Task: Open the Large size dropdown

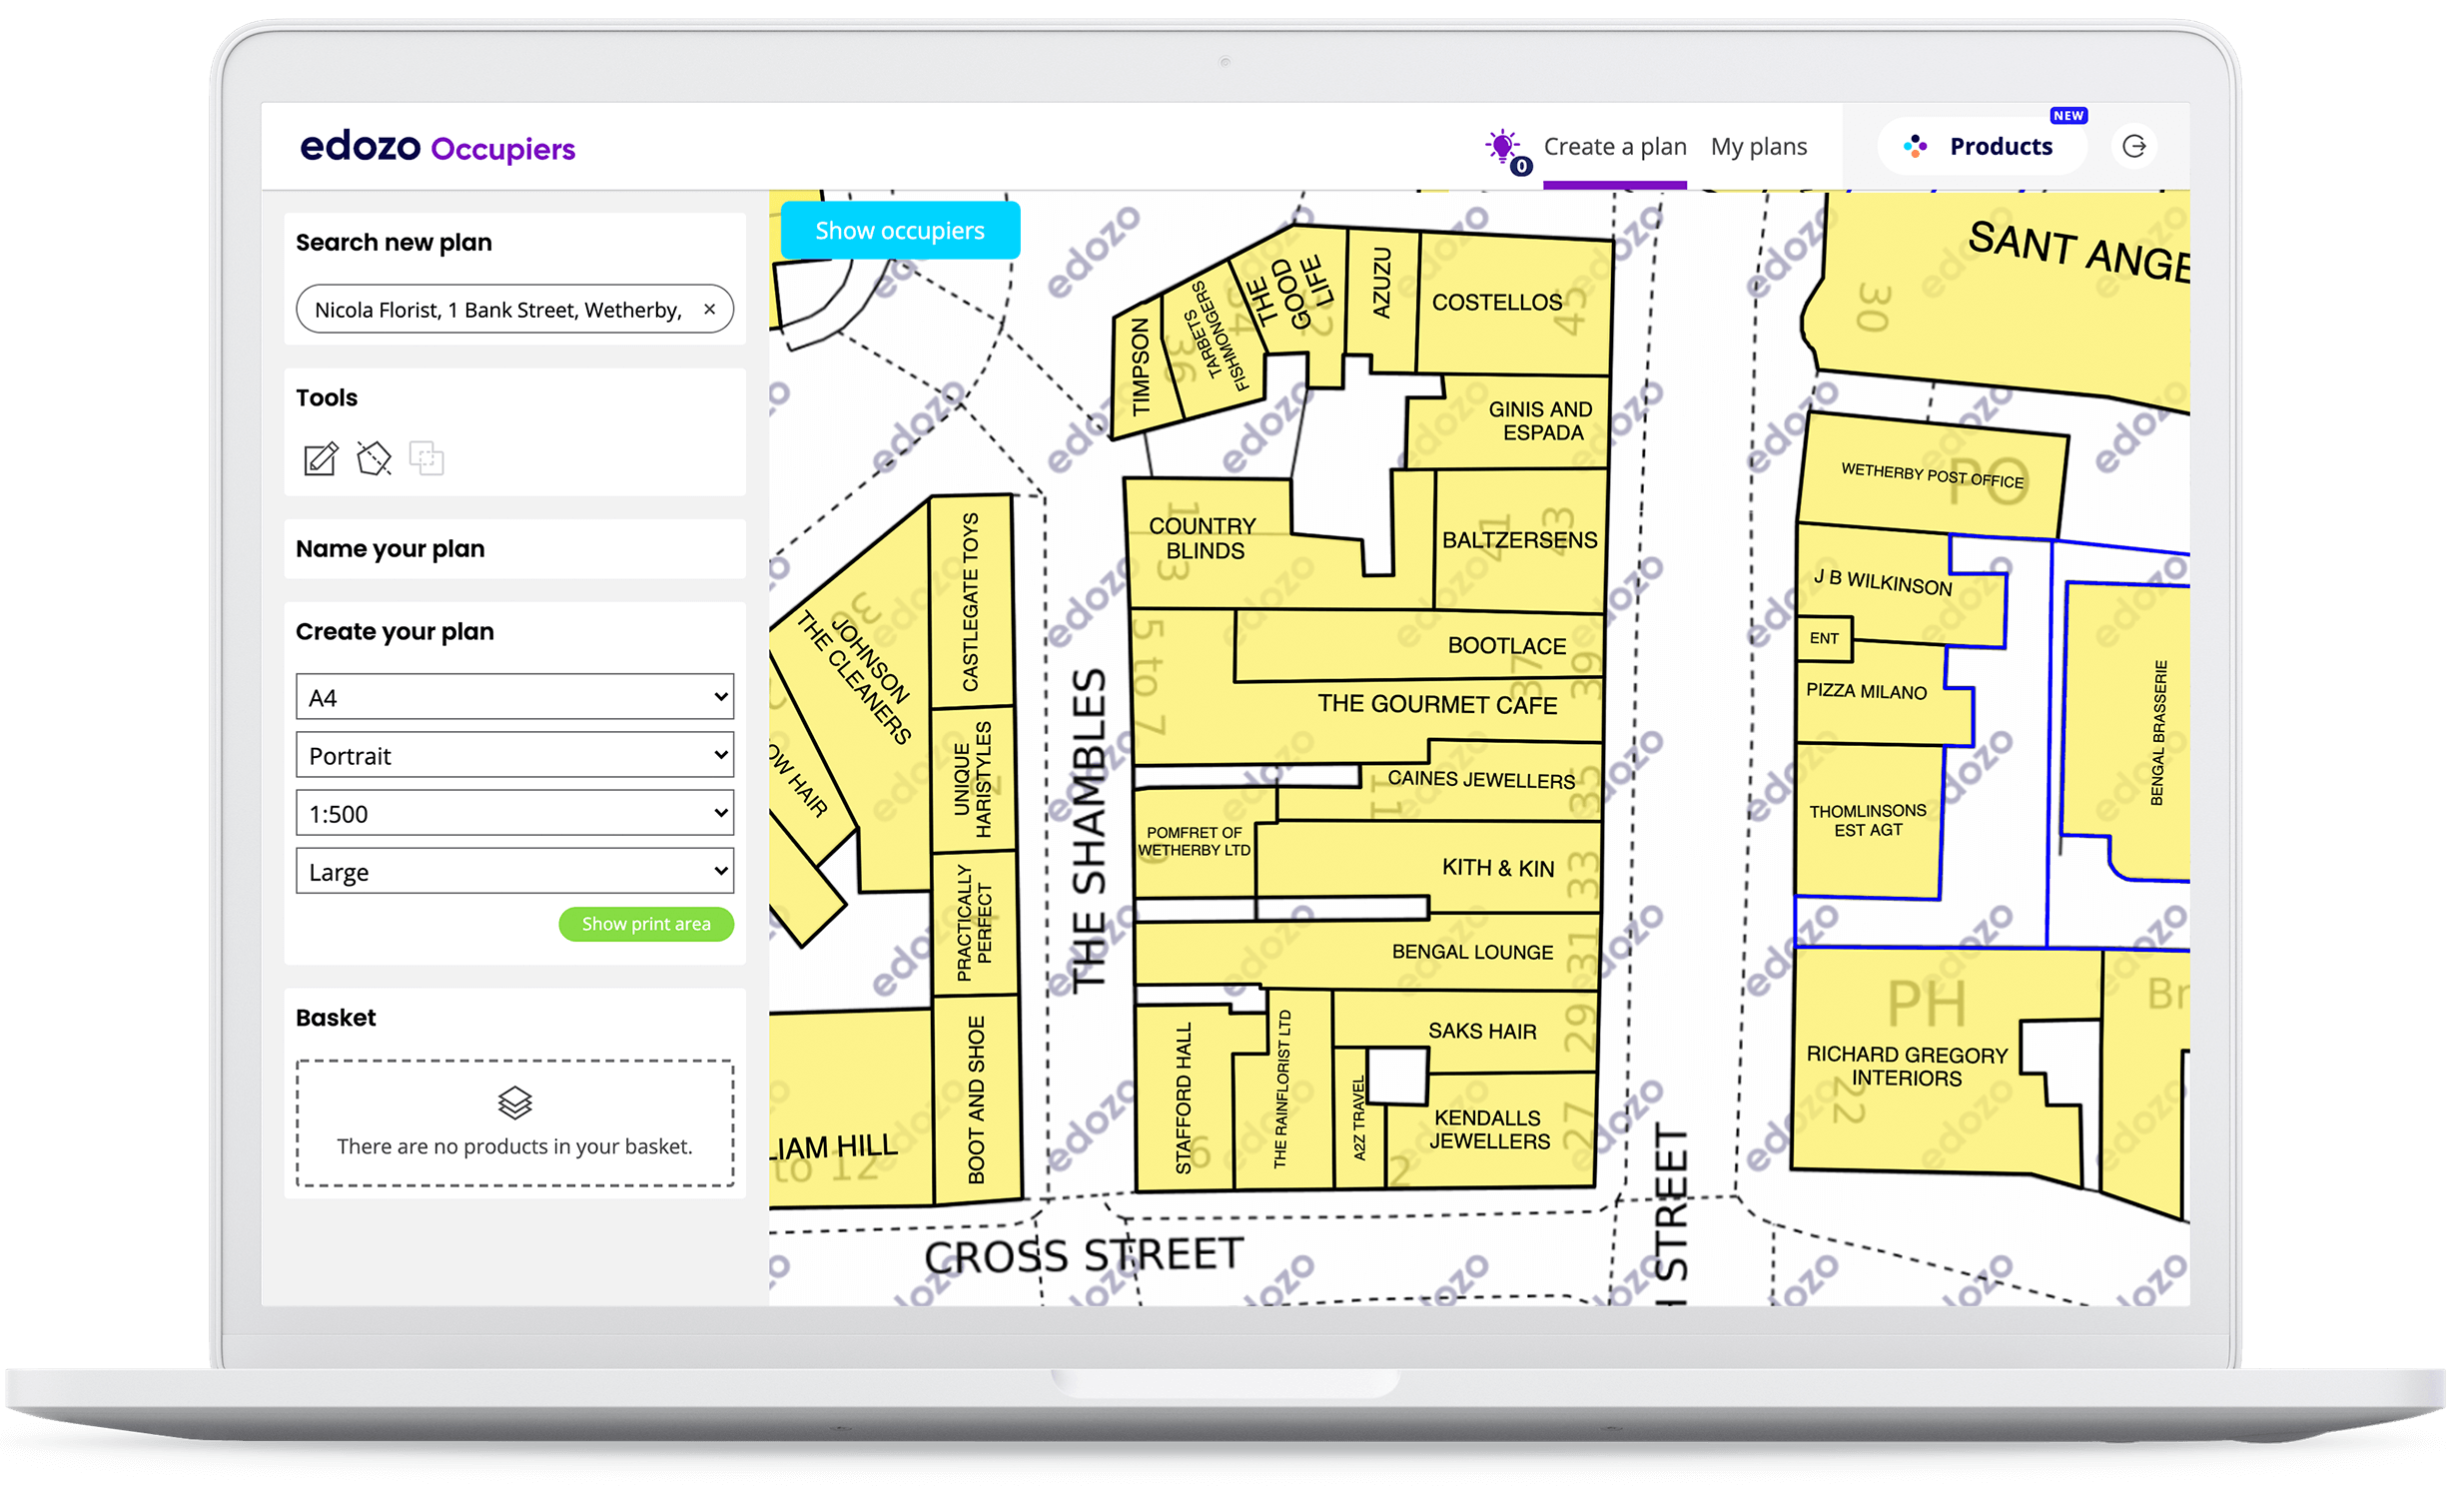Action: click(x=514, y=872)
